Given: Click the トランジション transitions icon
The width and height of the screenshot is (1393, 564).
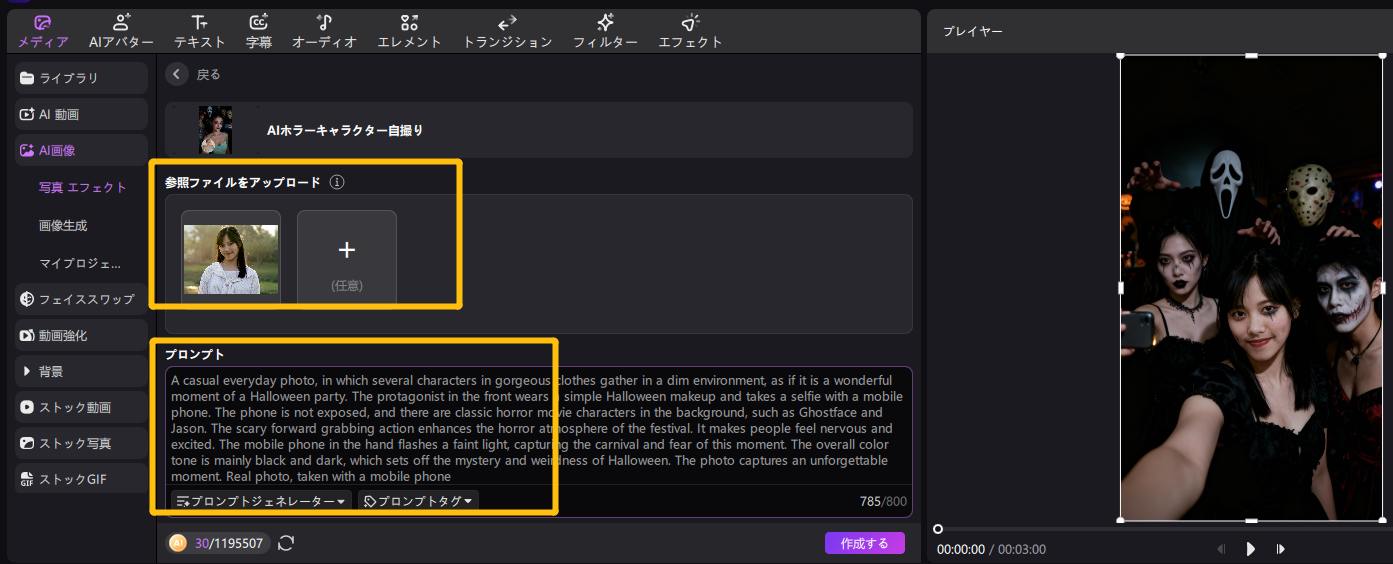Looking at the screenshot, I should [x=507, y=23].
